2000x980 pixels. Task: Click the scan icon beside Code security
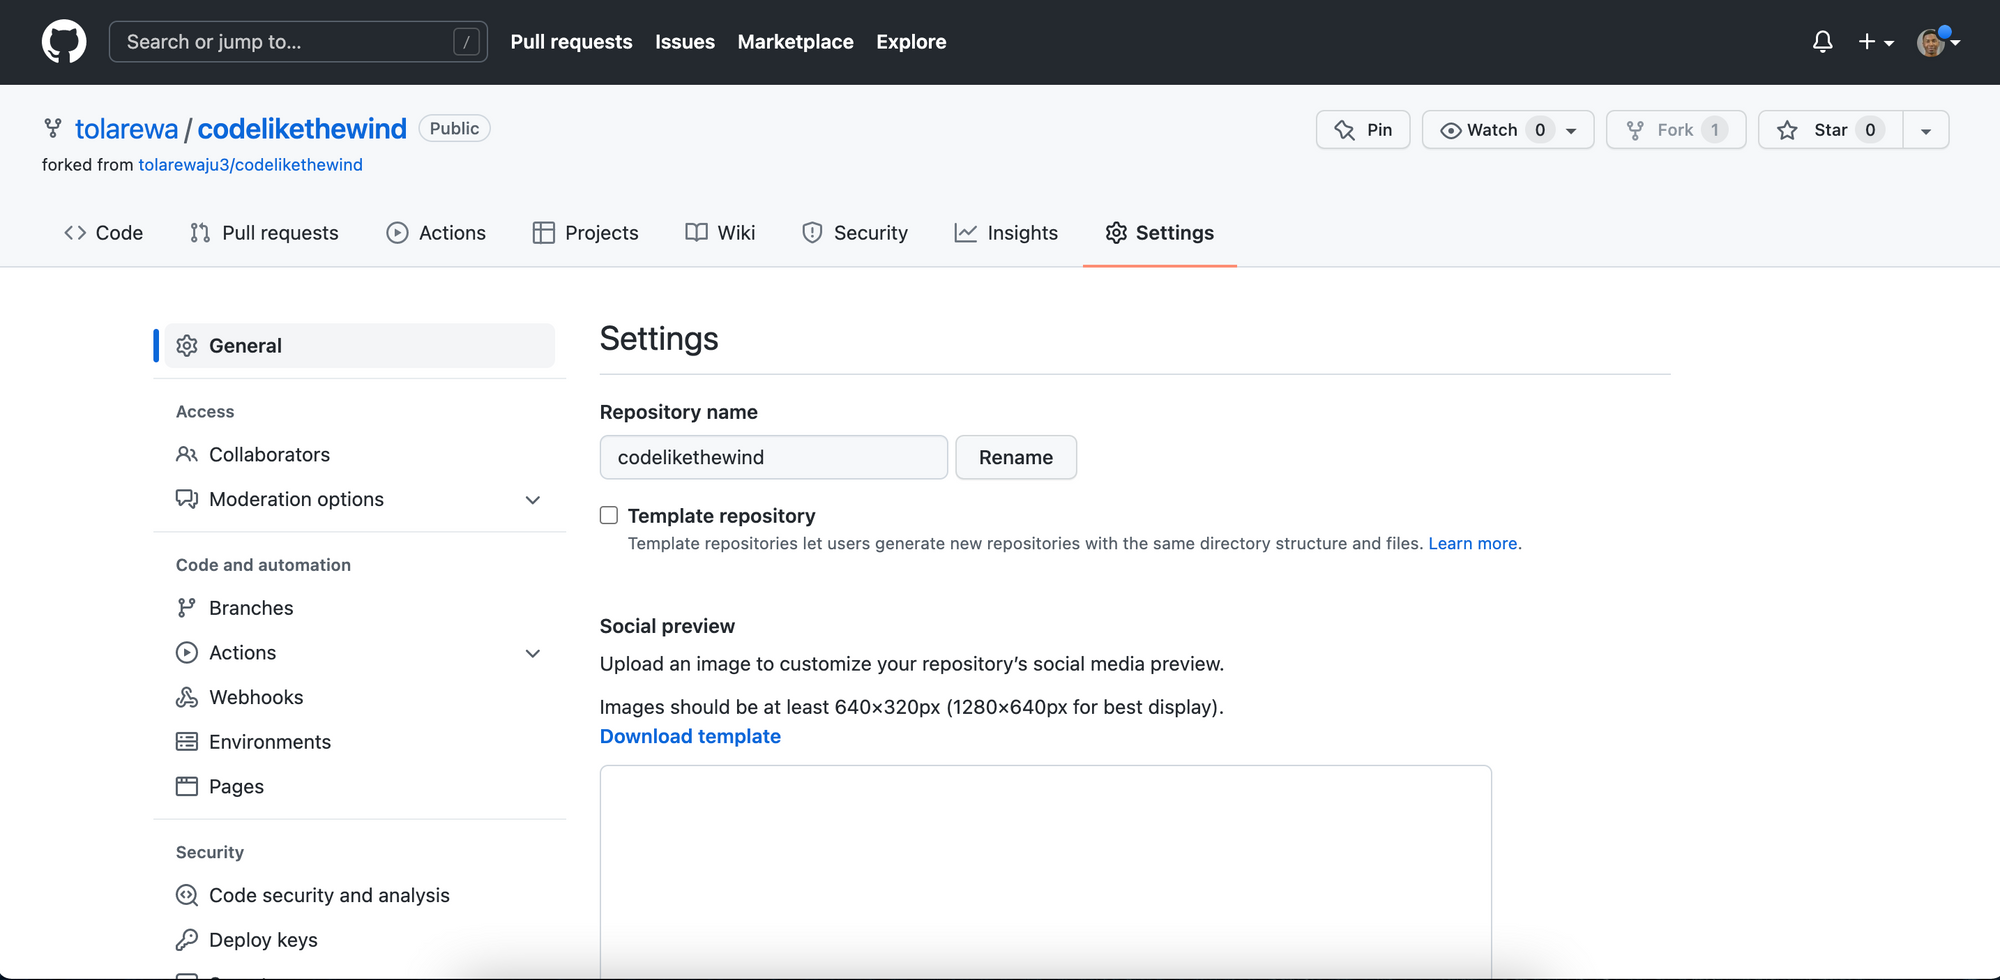187,895
